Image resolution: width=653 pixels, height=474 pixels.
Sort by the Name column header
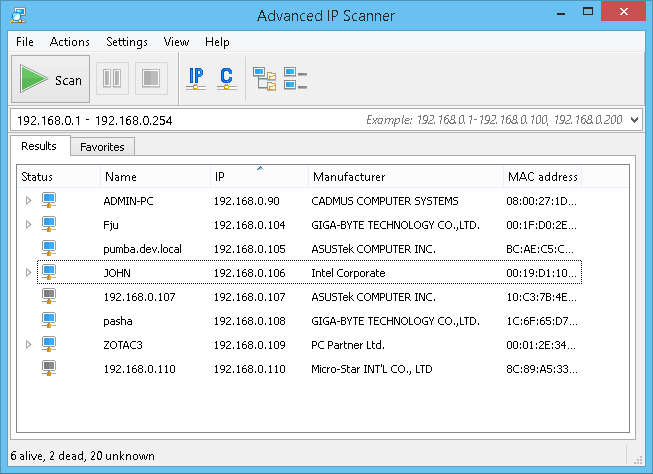(x=155, y=177)
